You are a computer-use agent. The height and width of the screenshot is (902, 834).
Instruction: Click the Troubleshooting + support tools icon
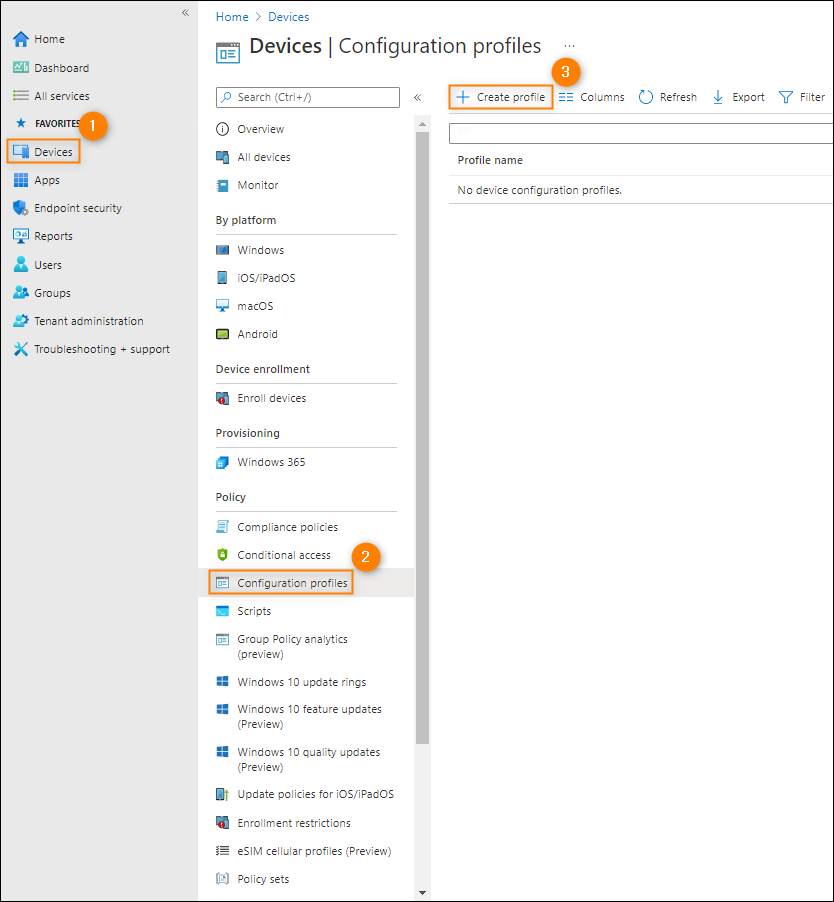coord(21,349)
